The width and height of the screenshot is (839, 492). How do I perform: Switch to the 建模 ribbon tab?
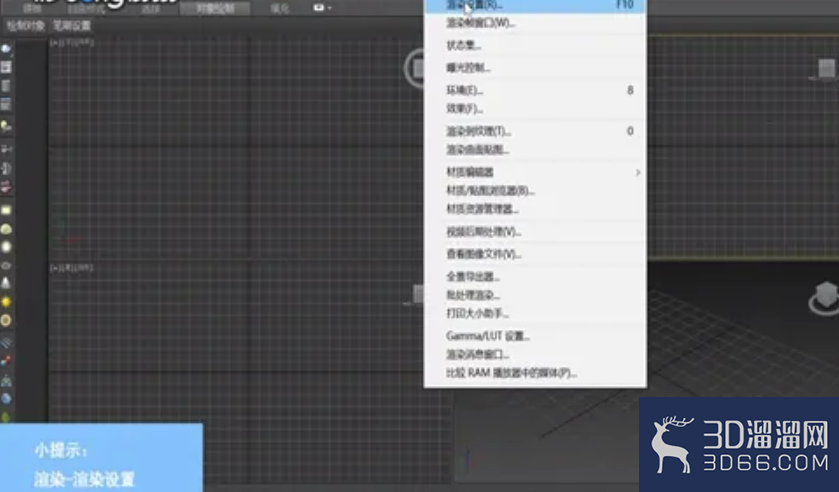(x=32, y=9)
